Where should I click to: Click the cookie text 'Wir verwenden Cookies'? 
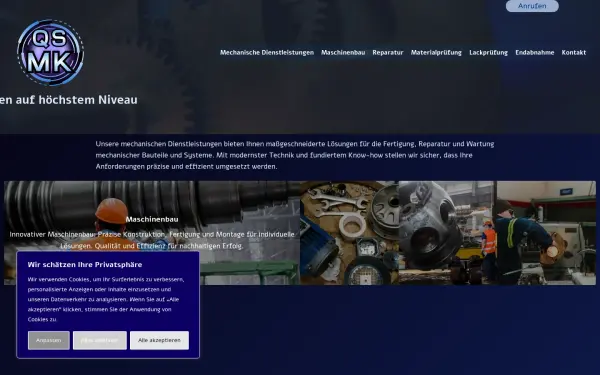click(x=106, y=299)
